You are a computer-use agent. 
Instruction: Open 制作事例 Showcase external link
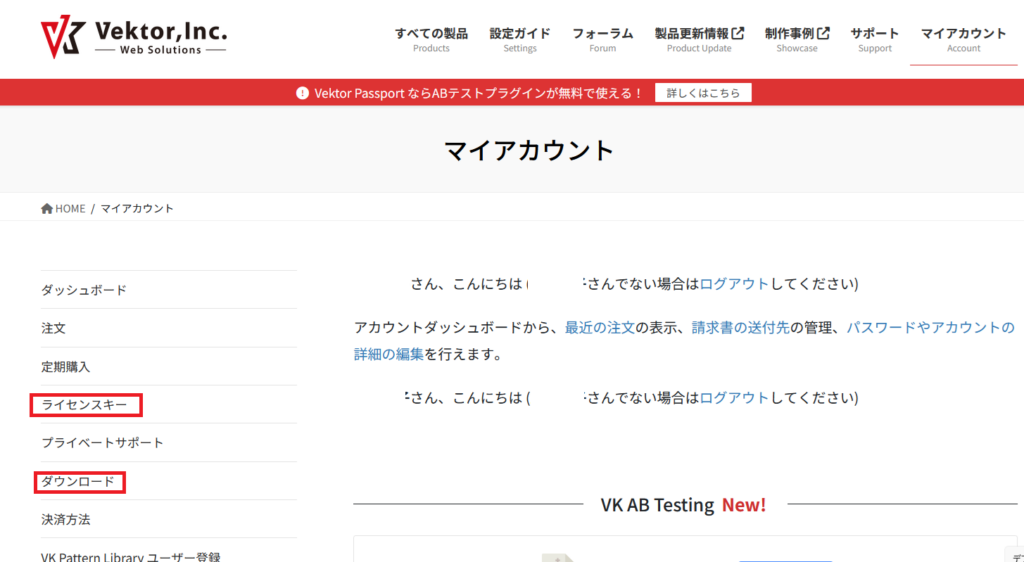click(x=797, y=39)
